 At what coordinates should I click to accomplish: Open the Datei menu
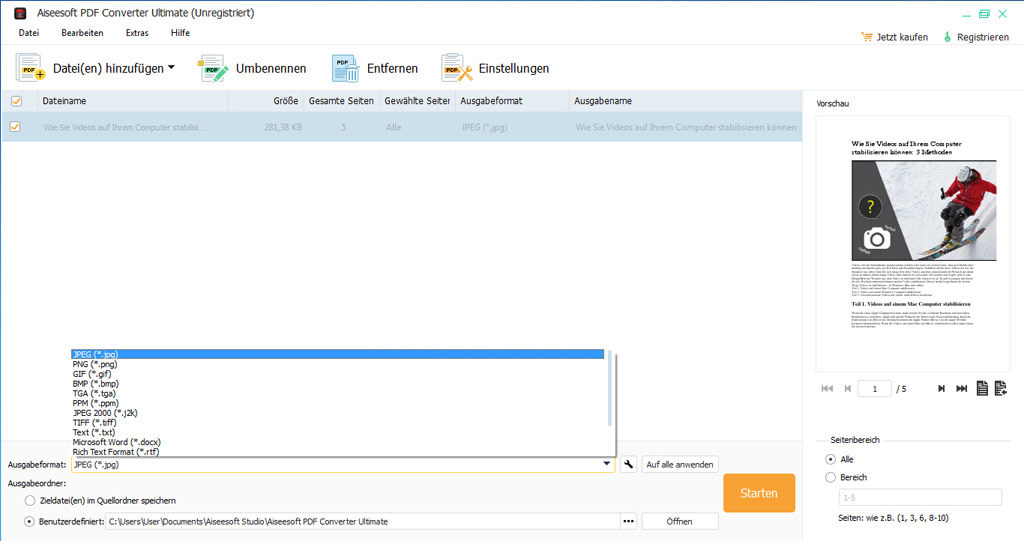point(29,33)
